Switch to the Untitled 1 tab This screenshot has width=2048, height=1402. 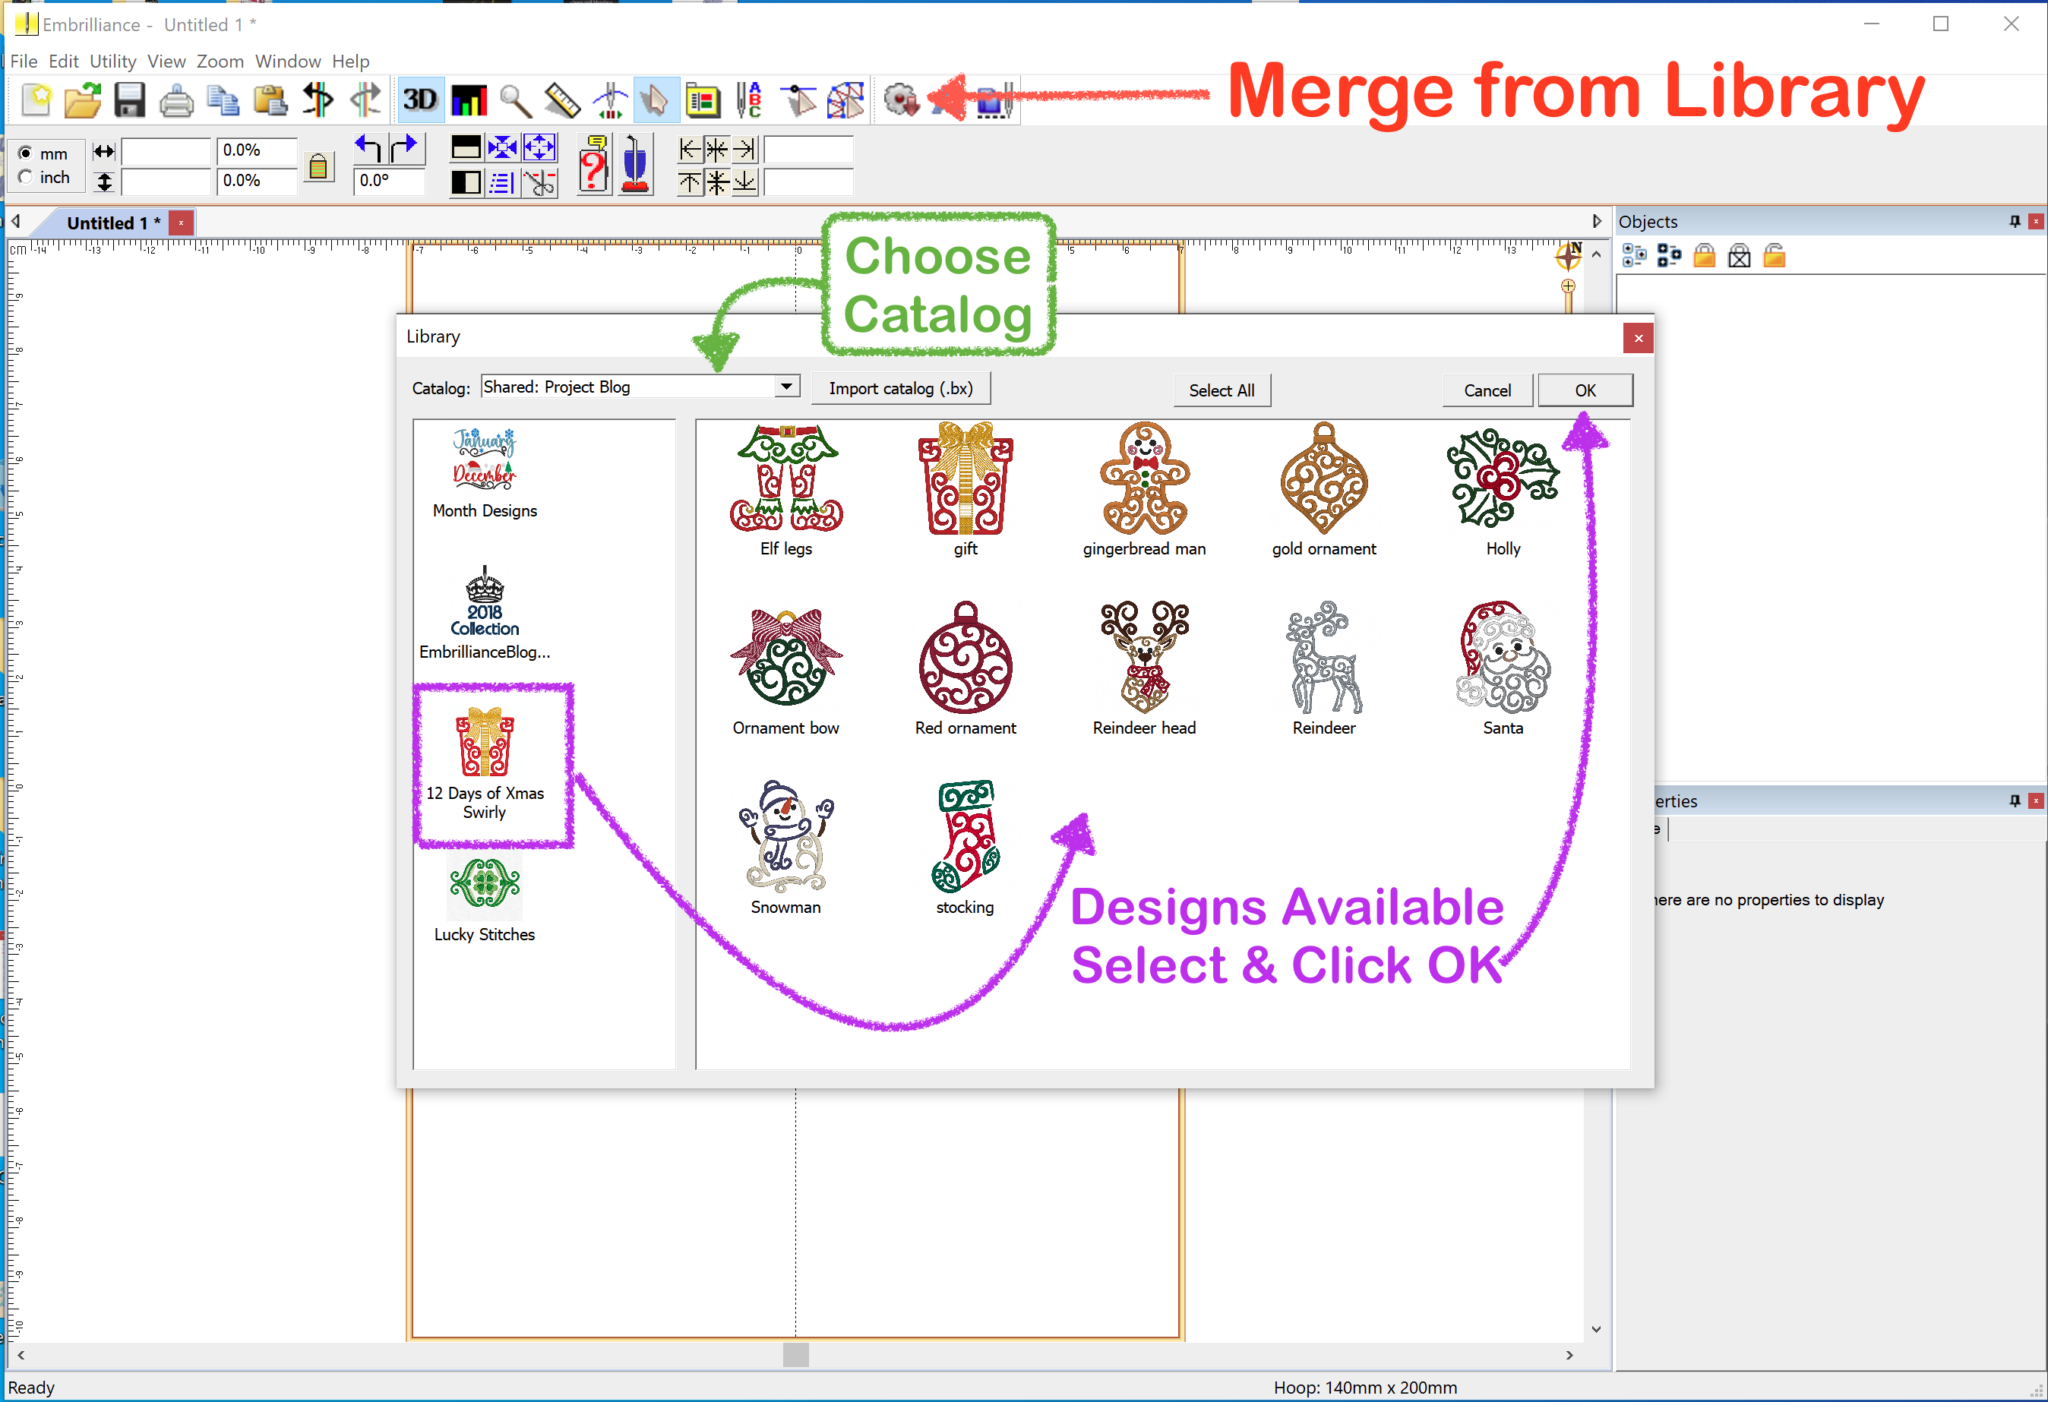pyautogui.click(x=112, y=222)
